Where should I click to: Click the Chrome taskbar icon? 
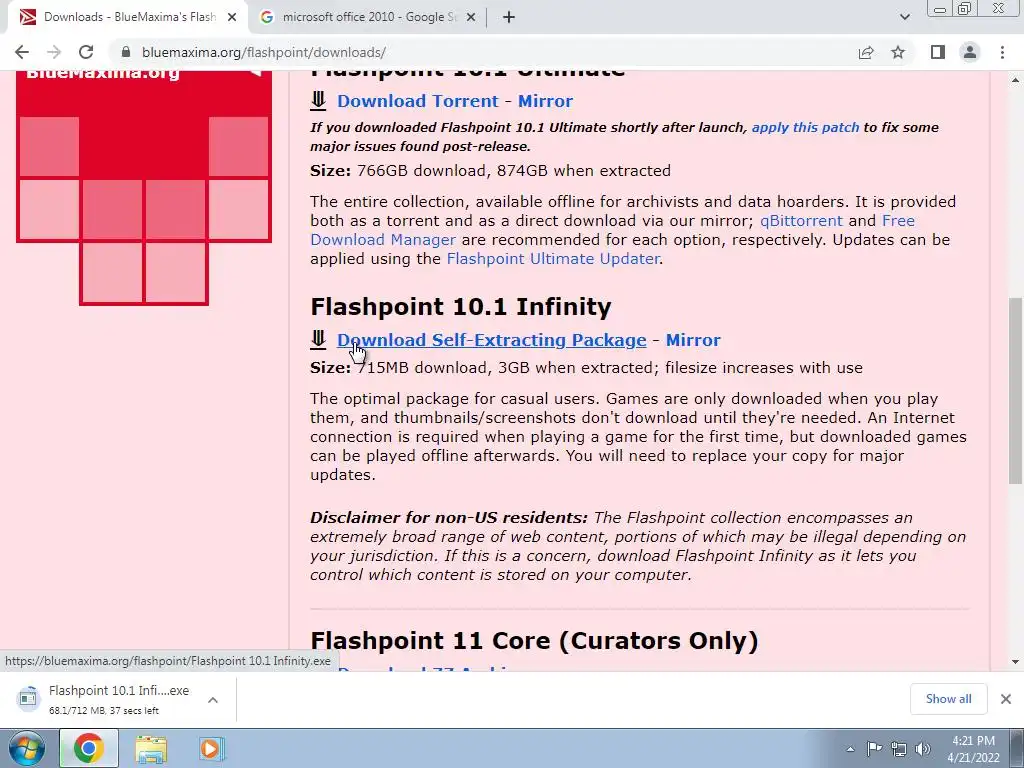click(89, 748)
